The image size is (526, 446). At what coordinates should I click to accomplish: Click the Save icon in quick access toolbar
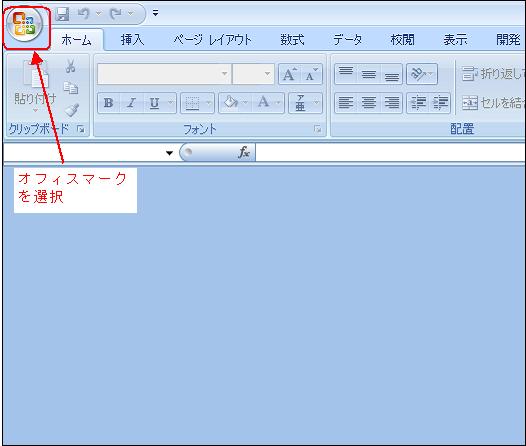click(x=62, y=14)
